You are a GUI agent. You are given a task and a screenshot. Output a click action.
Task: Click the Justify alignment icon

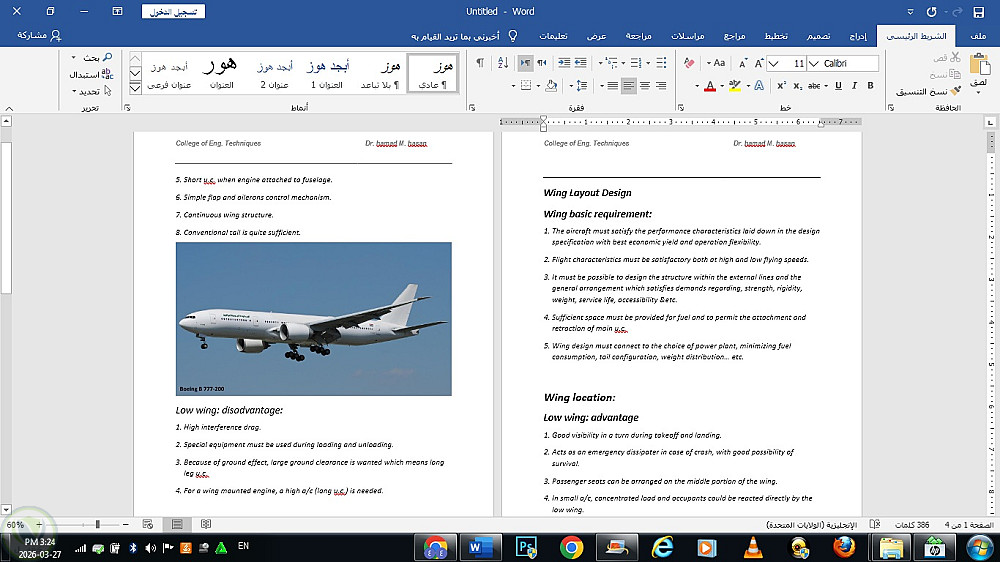coord(613,85)
